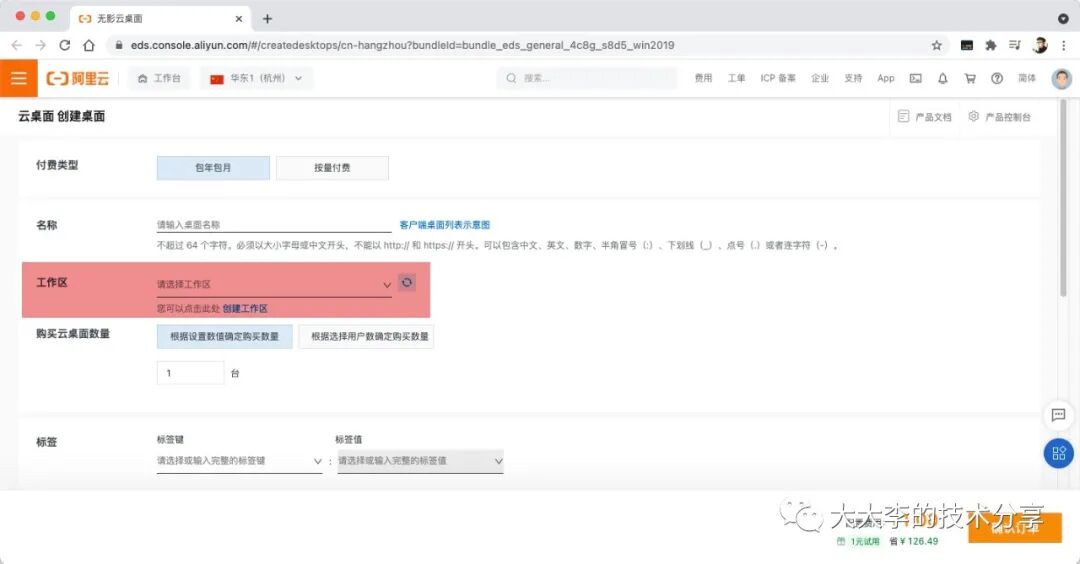Select 根据设置数值确定购买数量 option
This screenshot has height=564, width=1080.
225,336
